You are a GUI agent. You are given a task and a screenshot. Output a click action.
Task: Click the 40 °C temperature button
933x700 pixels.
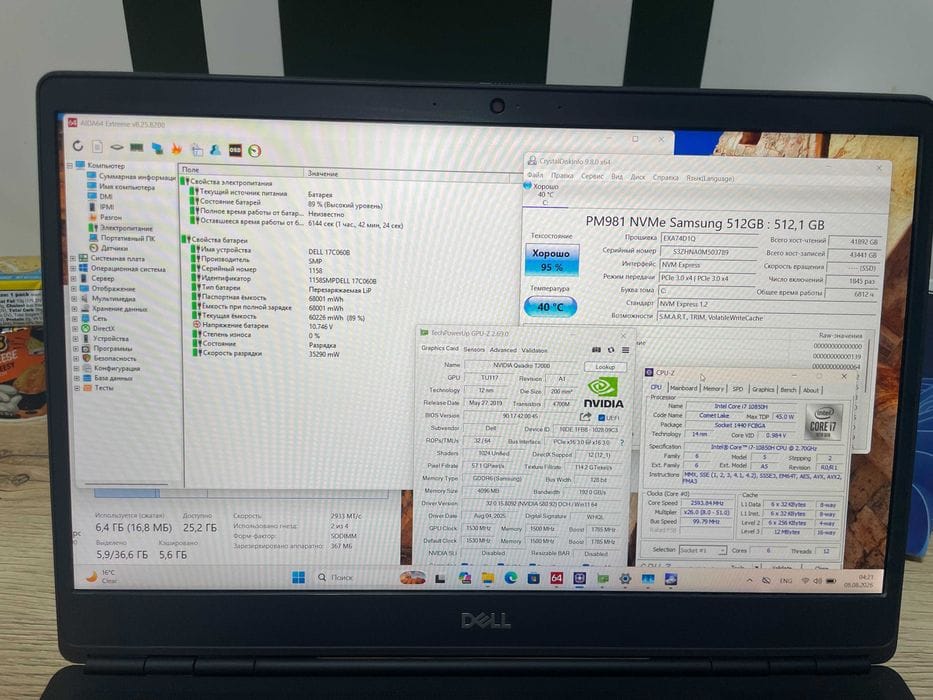(550, 307)
